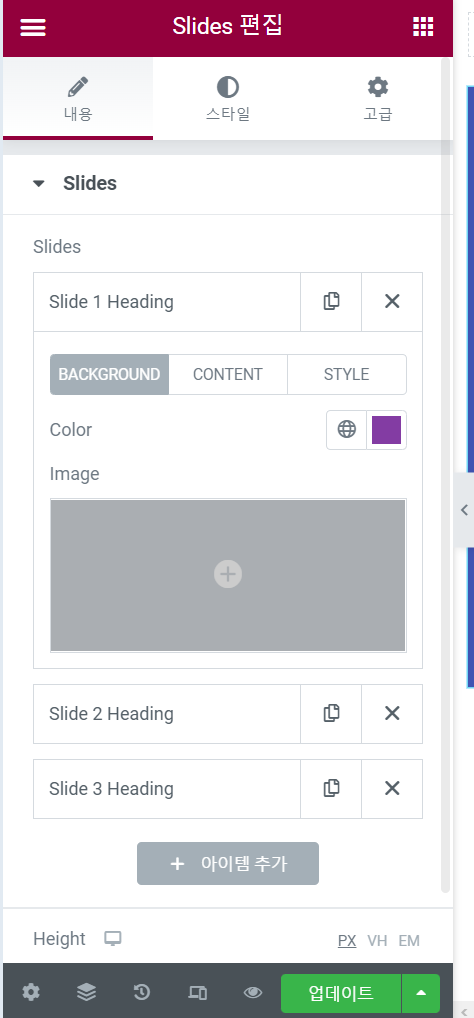This screenshot has height=1018, width=474.
Task: Remove the Slide 2 Heading item
Action: click(x=392, y=714)
